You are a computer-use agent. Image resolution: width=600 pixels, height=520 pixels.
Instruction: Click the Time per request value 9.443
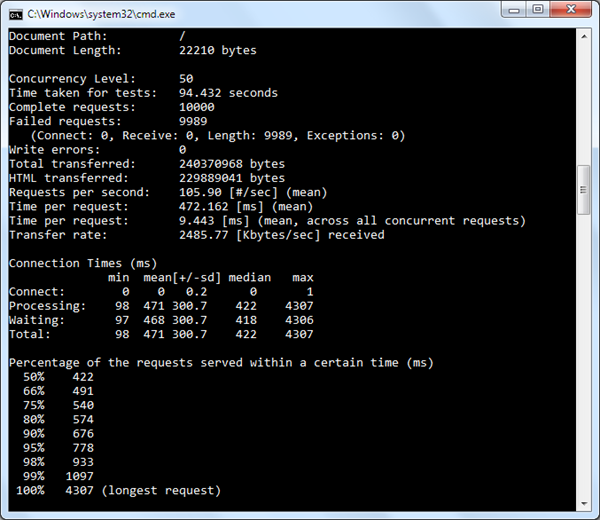coord(197,221)
